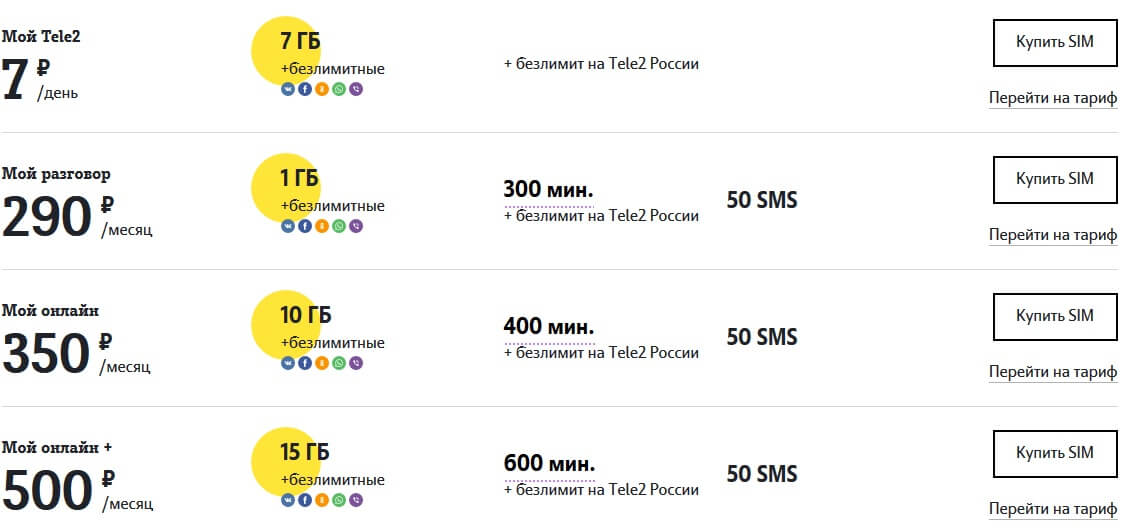This screenshot has width=1131, height=532.
Task: Click WhatsApp icon in Мой разговор row
Action: pyautogui.click(x=339, y=226)
